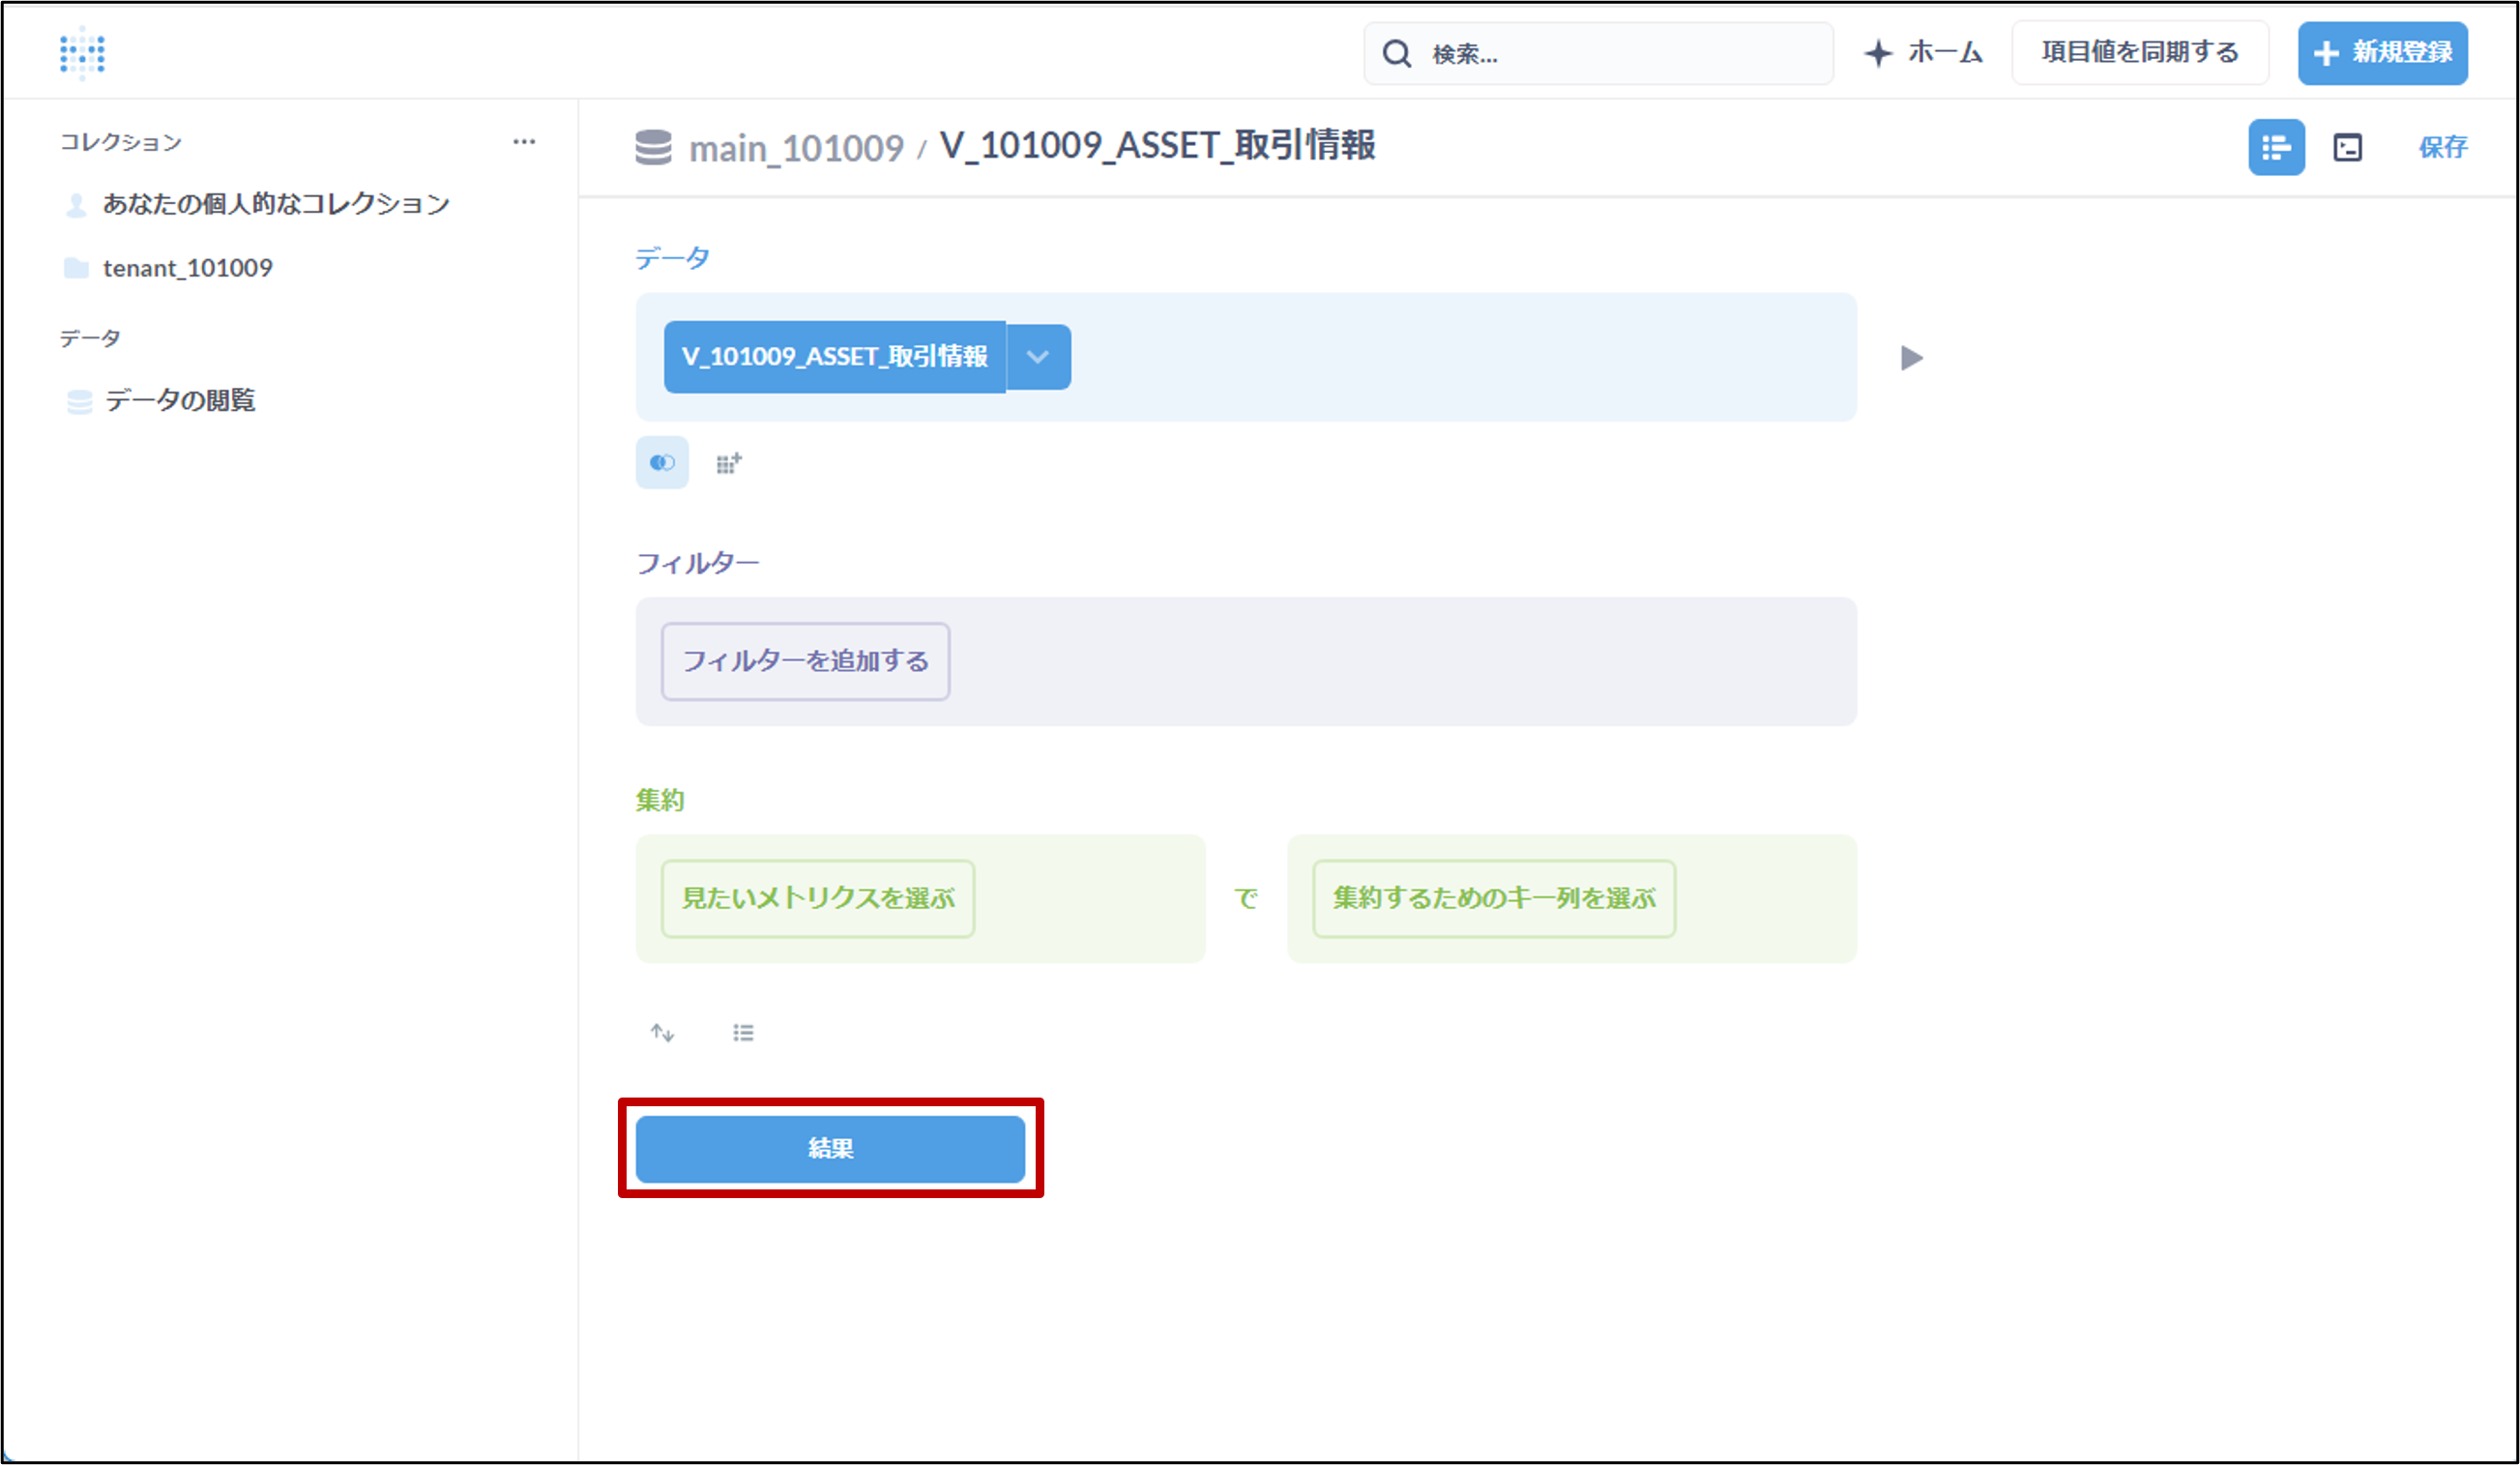Click the row limit list icon
This screenshot has height=1465, width=2520.
(743, 1032)
